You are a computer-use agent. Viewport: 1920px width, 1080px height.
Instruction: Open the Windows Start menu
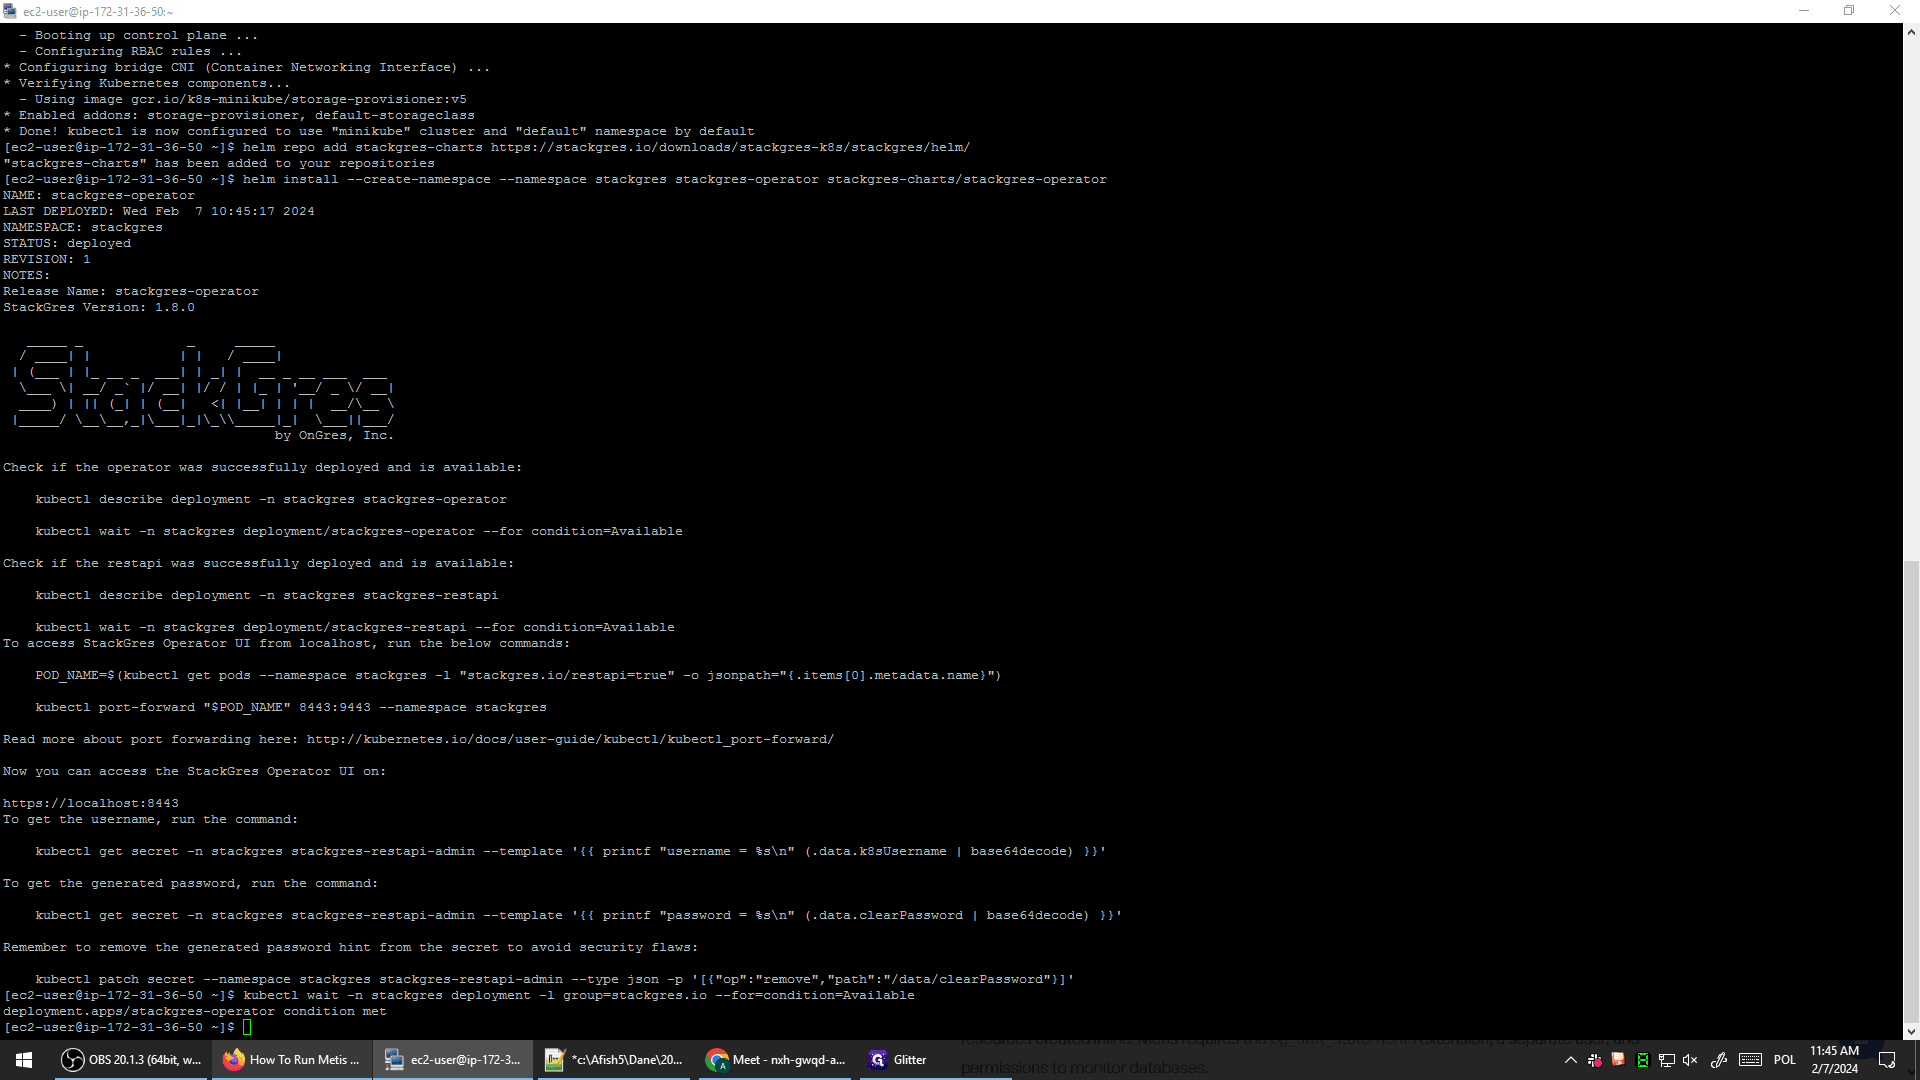point(24,1060)
